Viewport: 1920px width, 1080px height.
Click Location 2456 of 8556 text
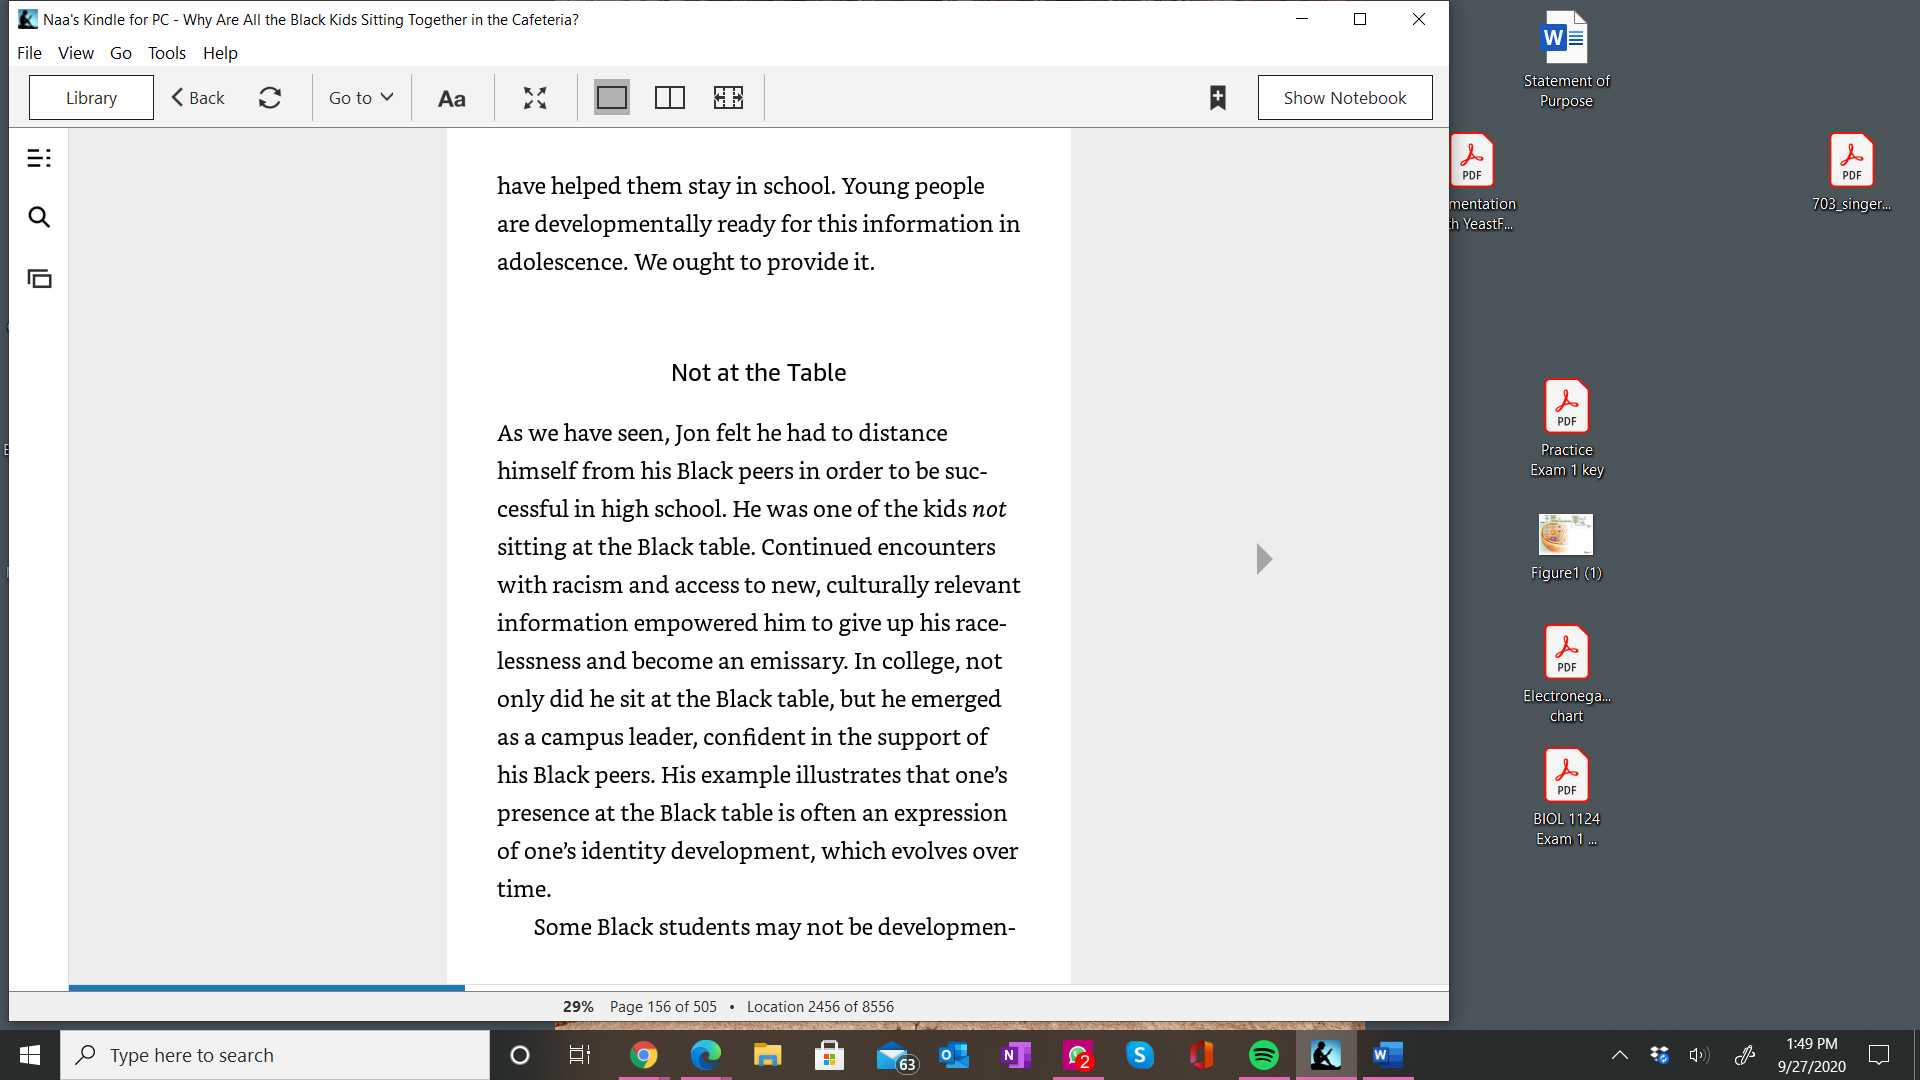point(820,1007)
